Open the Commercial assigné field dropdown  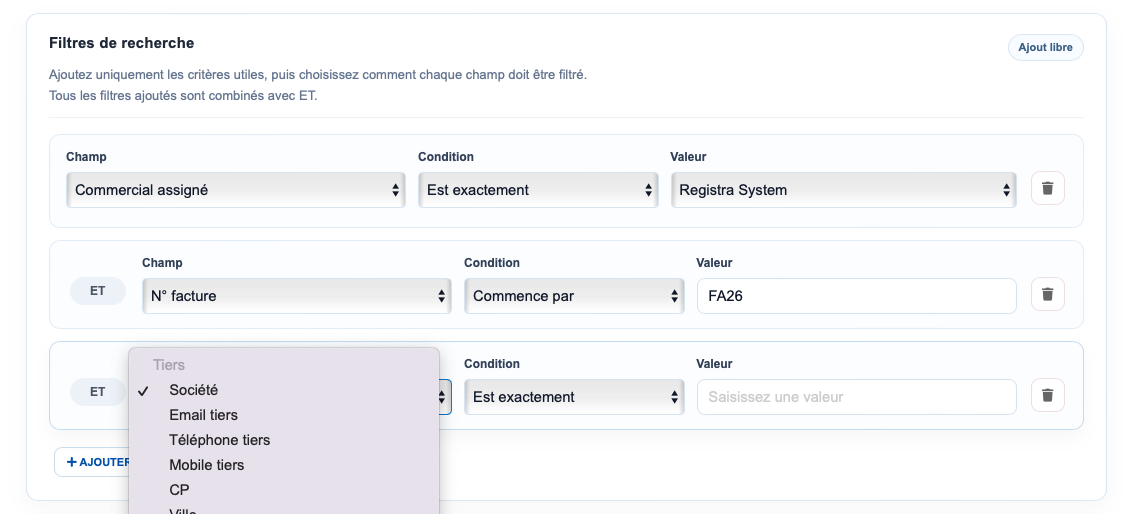point(236,190)
